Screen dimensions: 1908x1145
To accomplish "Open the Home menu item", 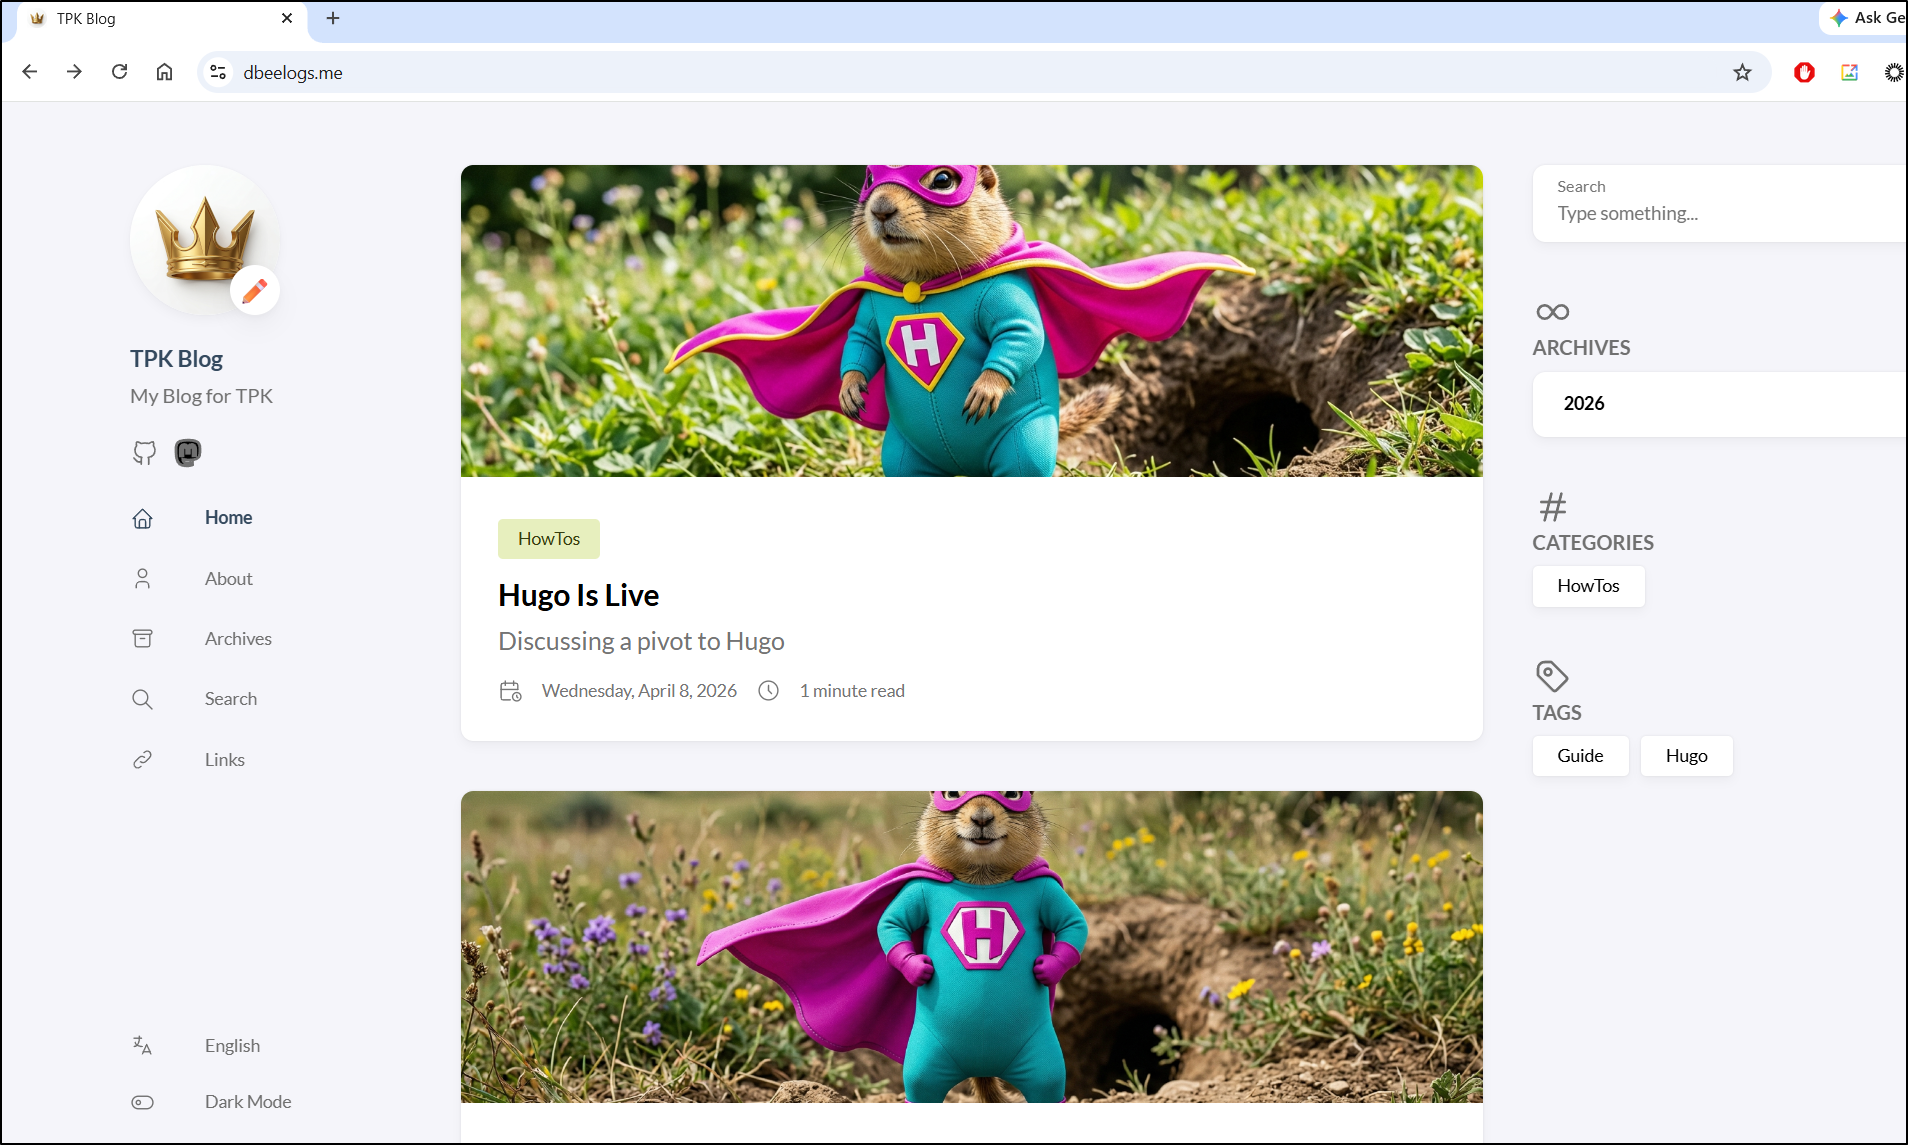I will click(228, 517).
